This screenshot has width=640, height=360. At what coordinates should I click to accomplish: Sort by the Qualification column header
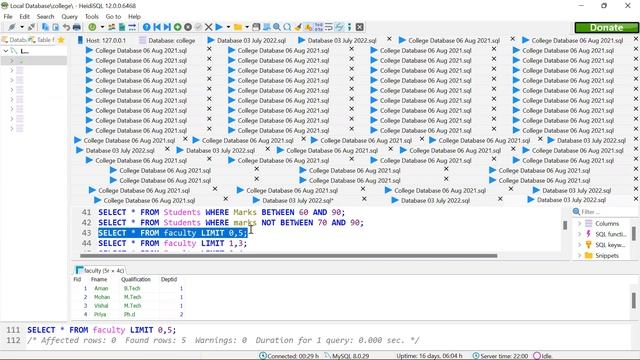point(136,280)
